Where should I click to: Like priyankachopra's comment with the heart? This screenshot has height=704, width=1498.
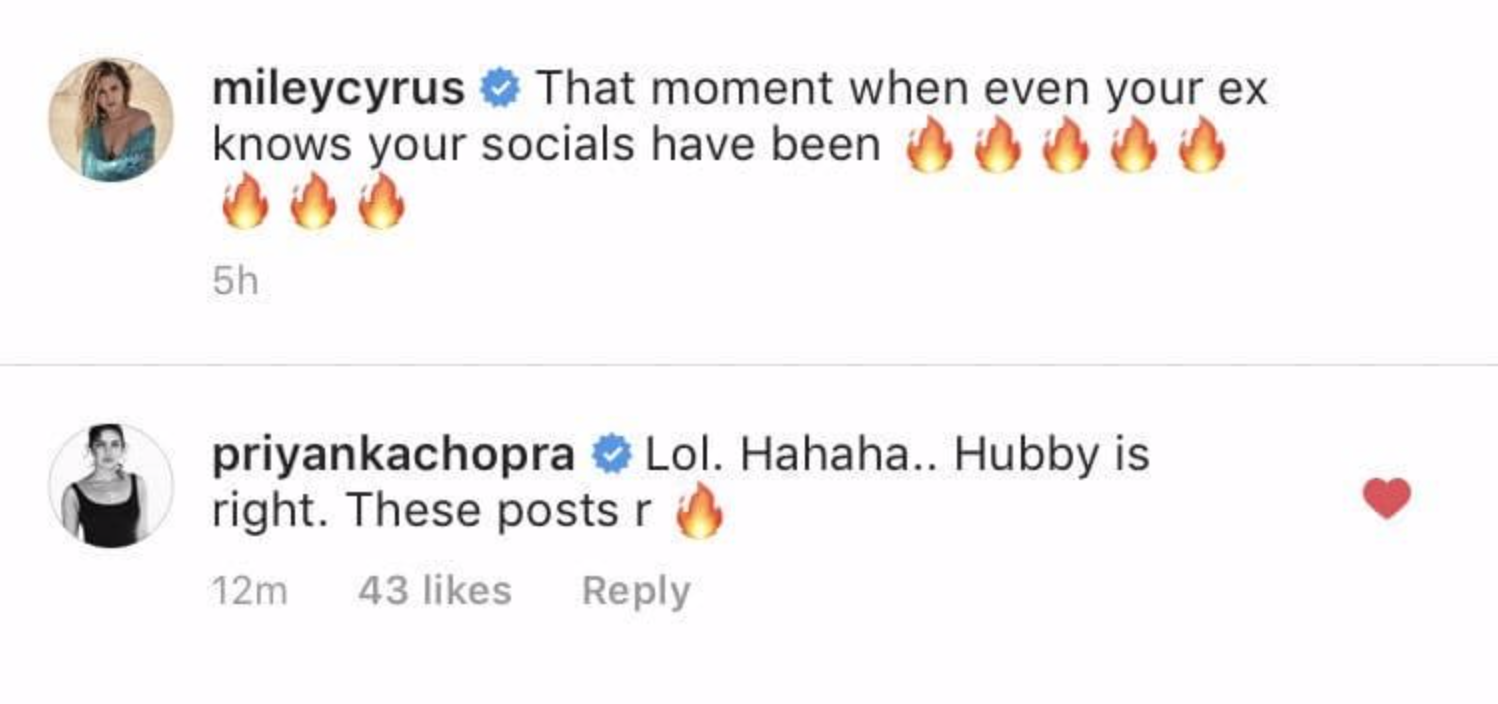(x=1387, y=498)
